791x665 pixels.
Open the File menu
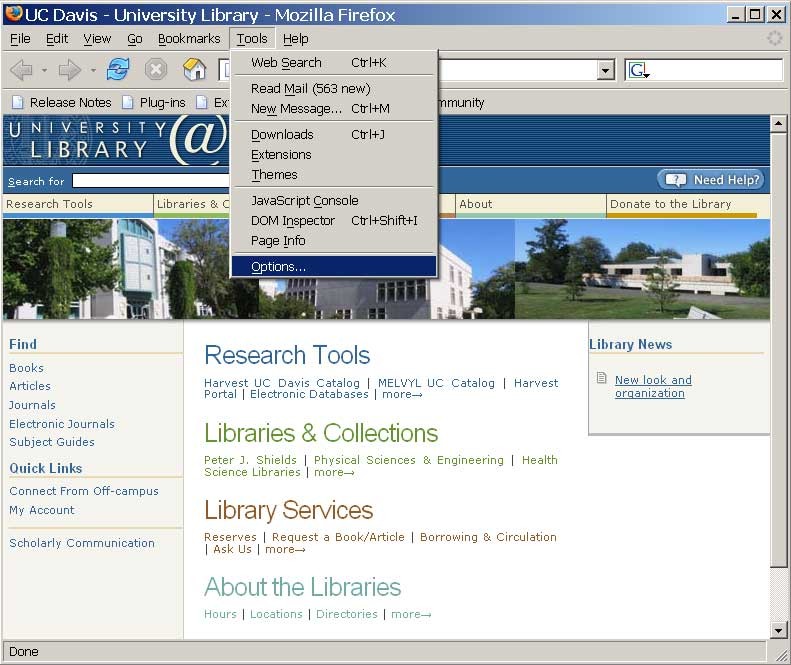coord(20,39)
